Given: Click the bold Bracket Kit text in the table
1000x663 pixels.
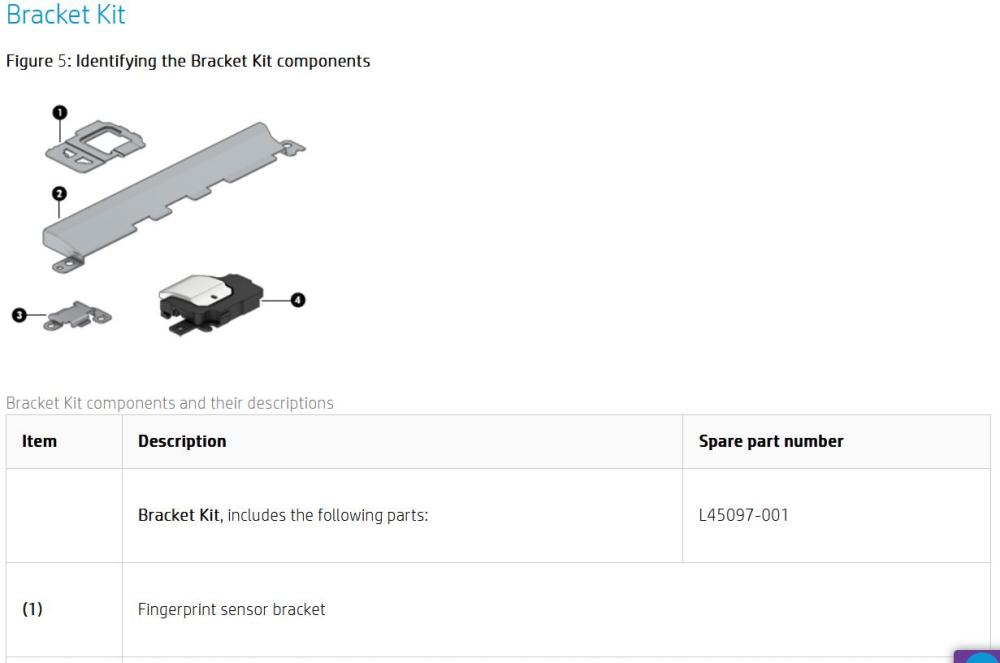Looking at the screenshot, I should (179, 516).
